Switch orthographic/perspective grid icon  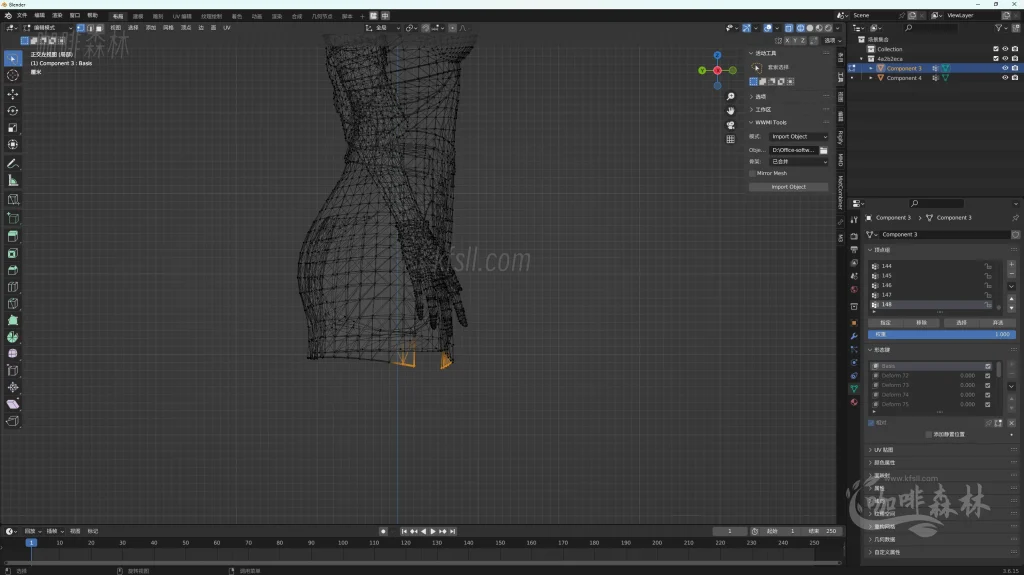coord(730,140)
